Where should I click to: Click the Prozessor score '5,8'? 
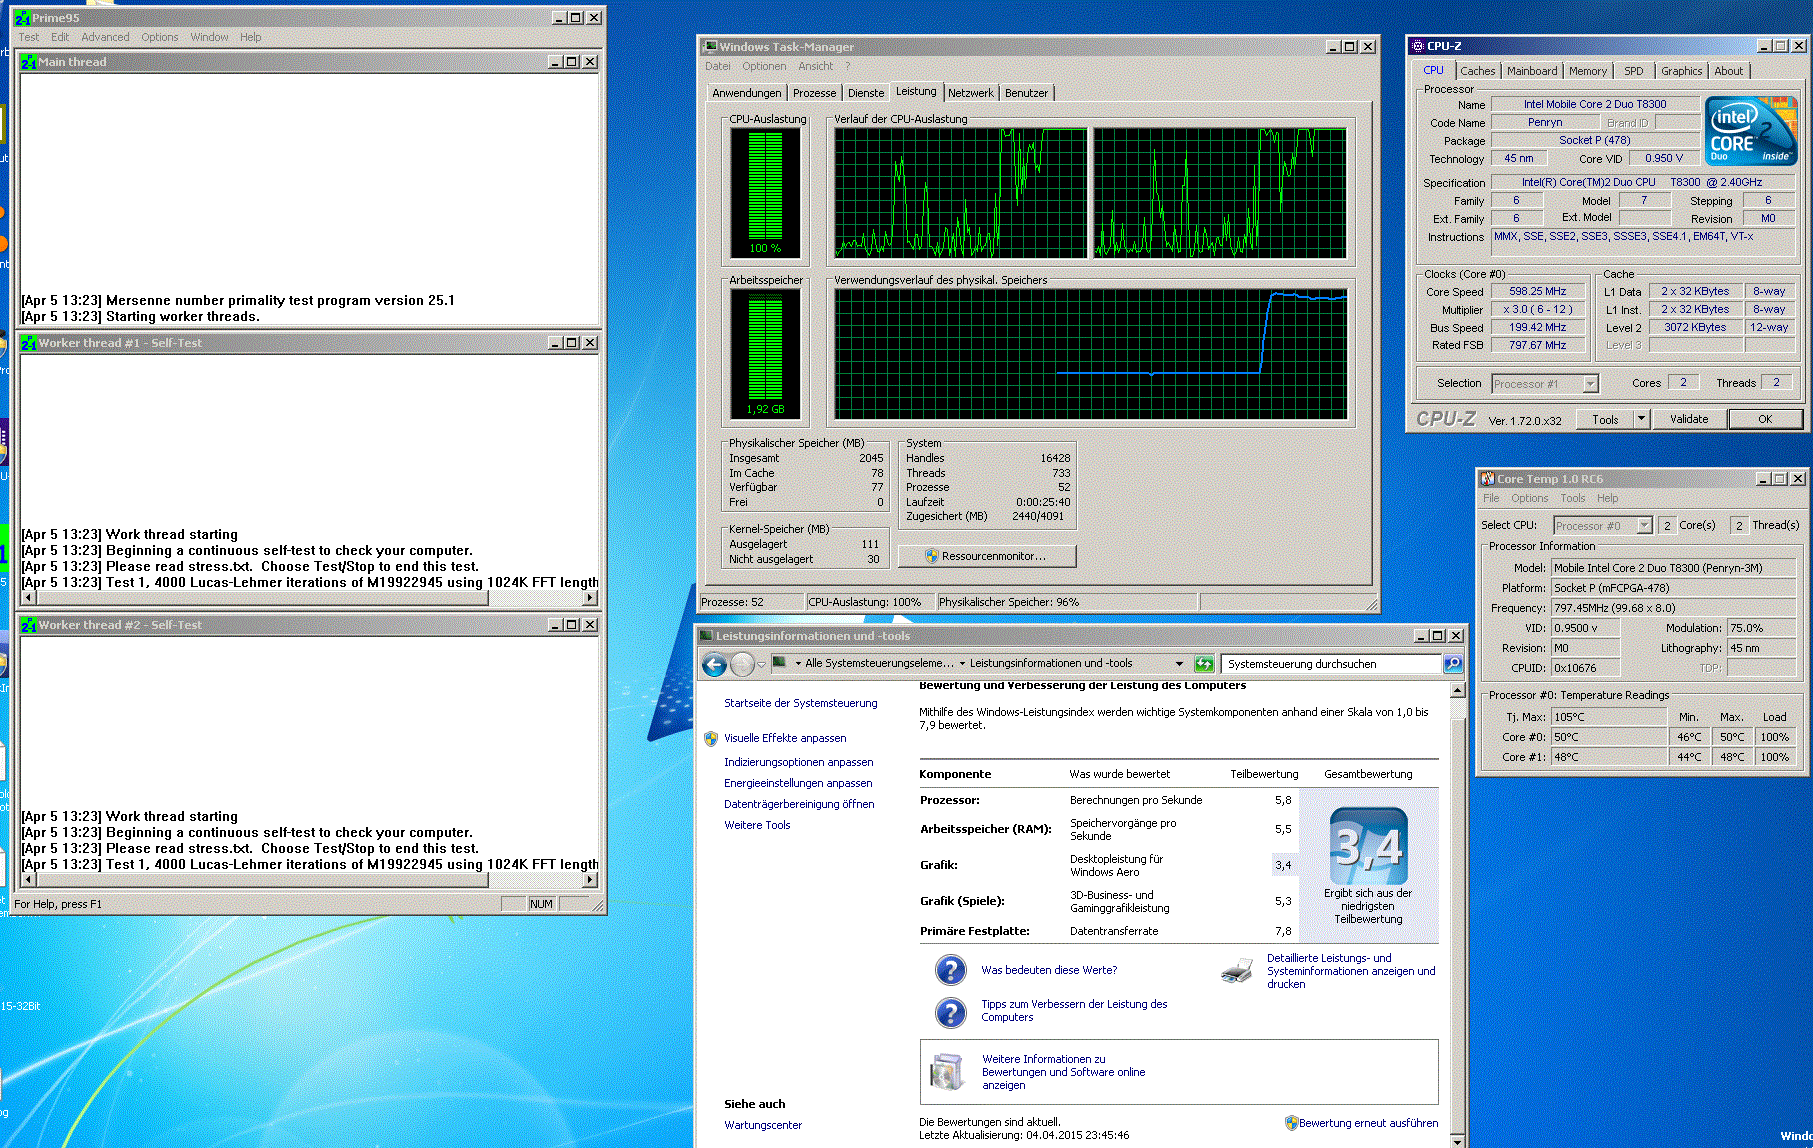1283,800
